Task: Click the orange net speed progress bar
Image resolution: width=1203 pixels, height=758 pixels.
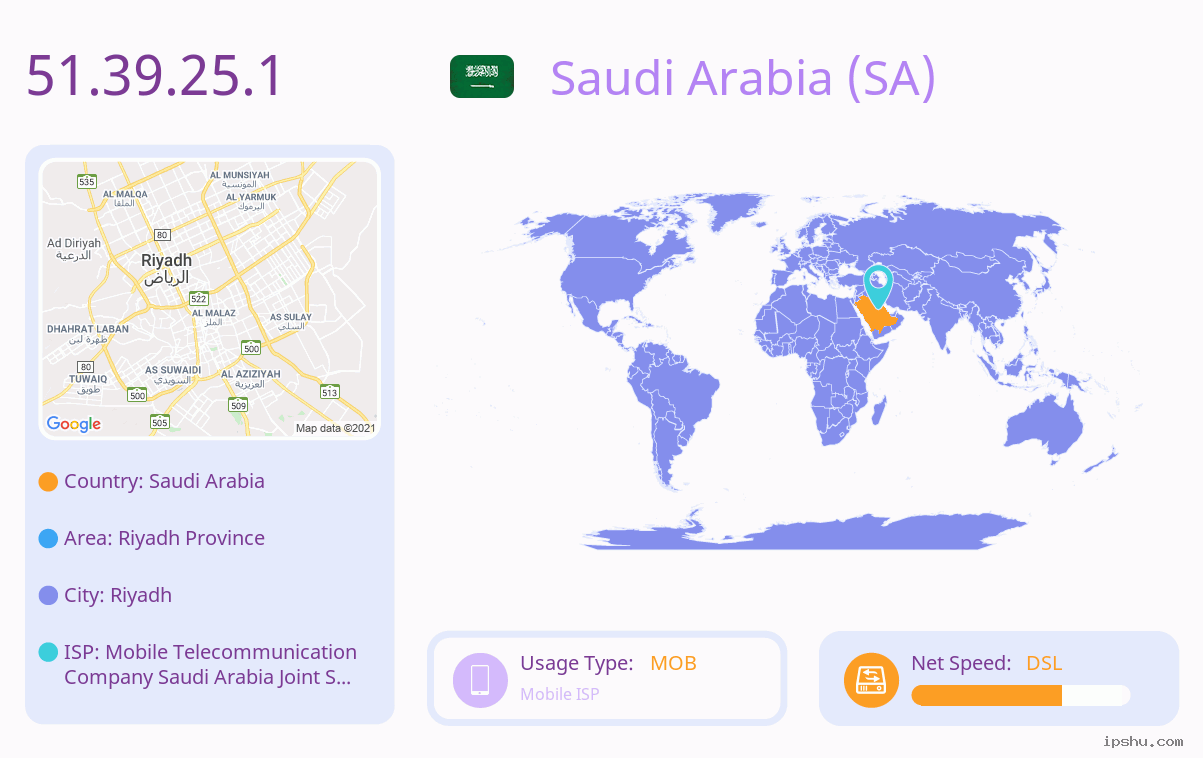Action: click(986, 696)
